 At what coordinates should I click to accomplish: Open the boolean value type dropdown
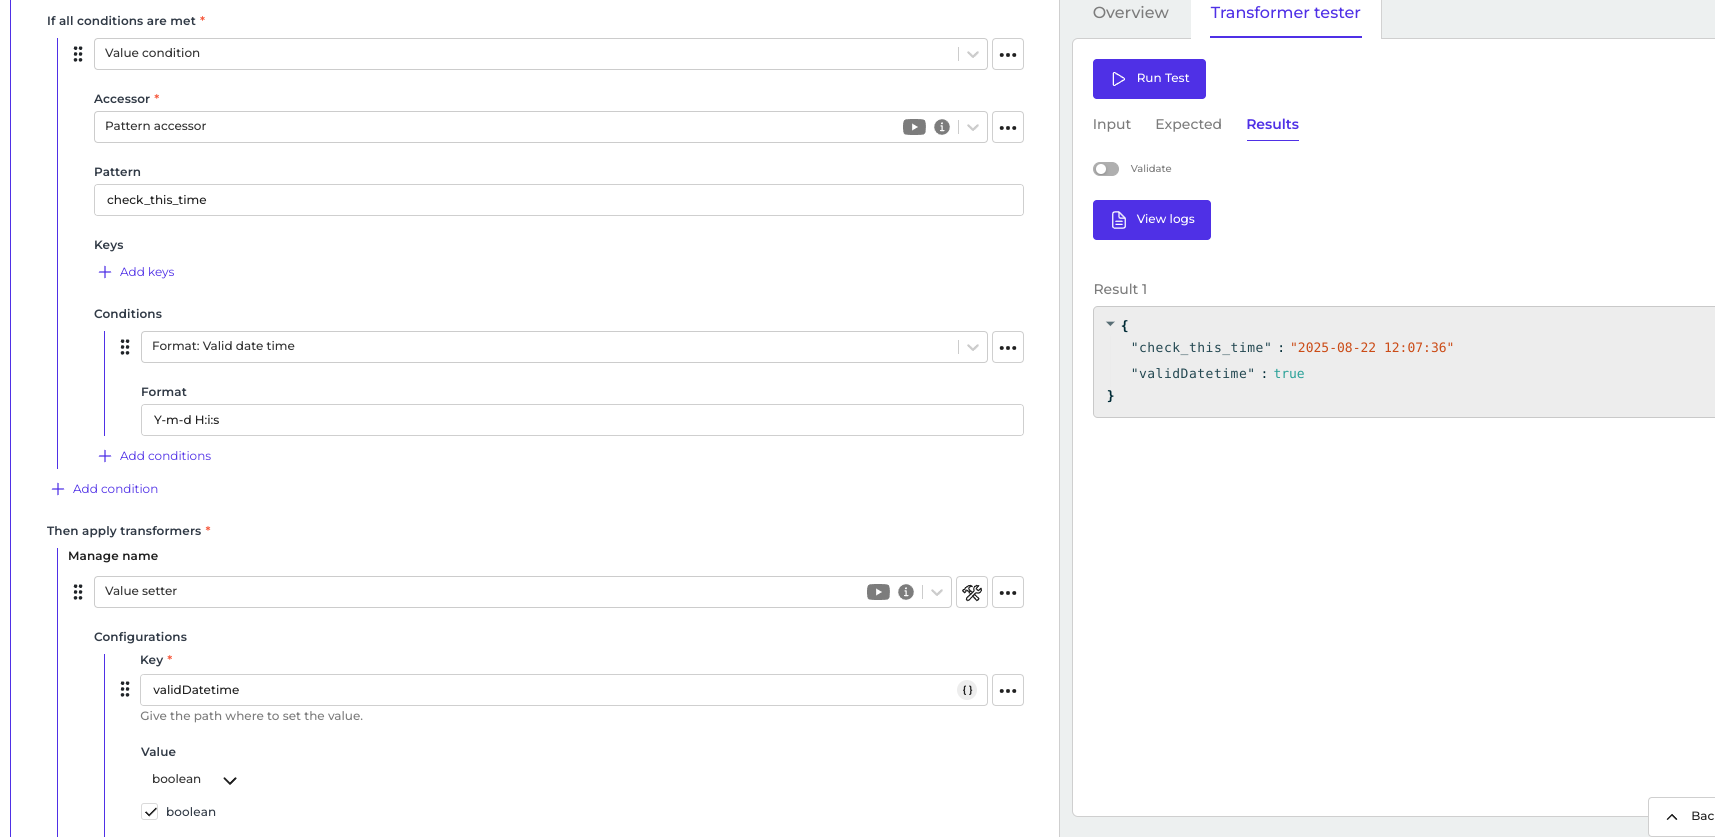(229, 780)
